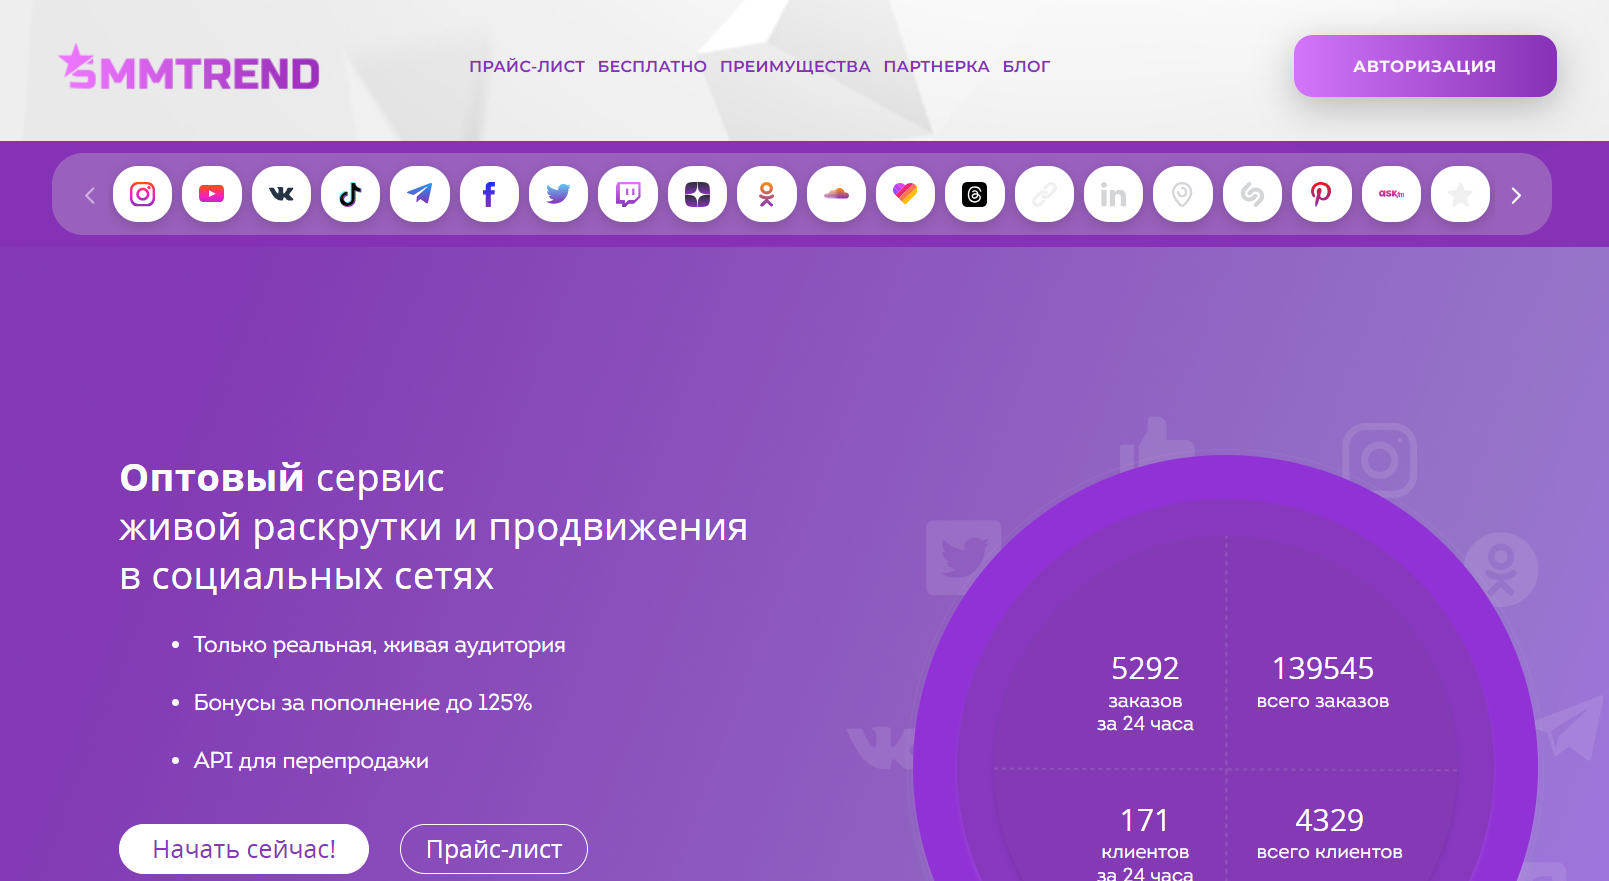Choose the map pin location icon
This screenshot has width=1609, height=881.
click(1183, 194)
